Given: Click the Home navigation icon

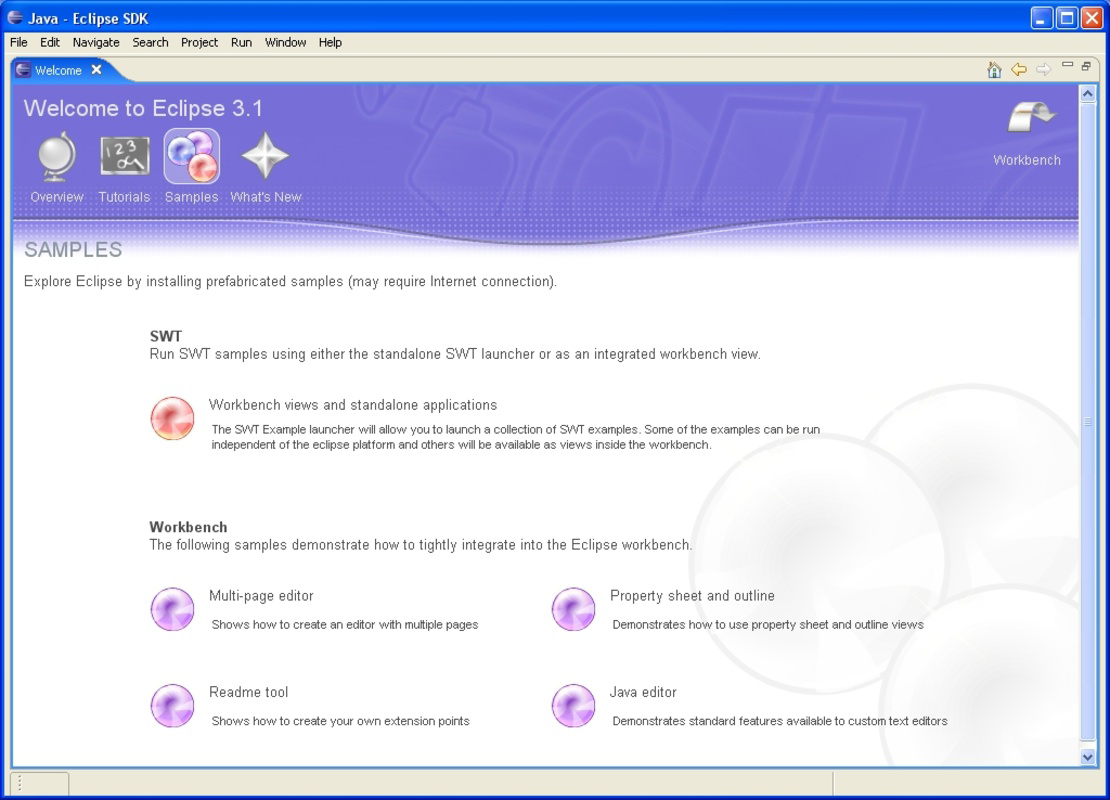Looking at the screenshot, I should 996,69.
